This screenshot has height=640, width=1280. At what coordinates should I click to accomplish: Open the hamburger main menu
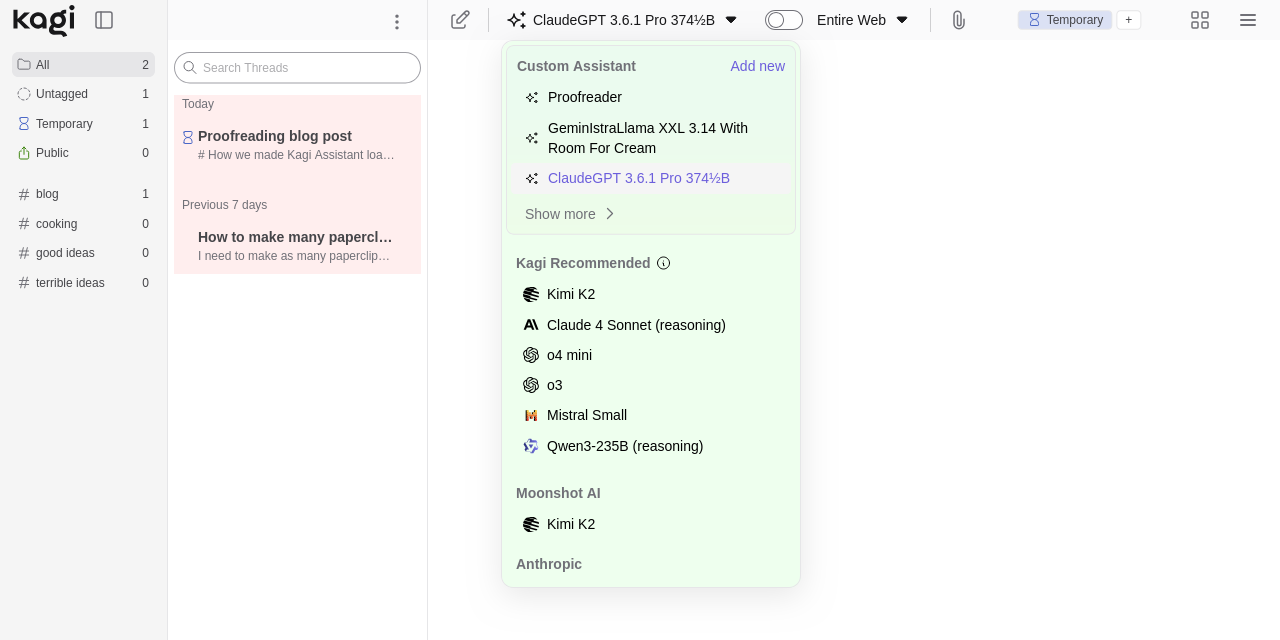[x=1248, y=20]
